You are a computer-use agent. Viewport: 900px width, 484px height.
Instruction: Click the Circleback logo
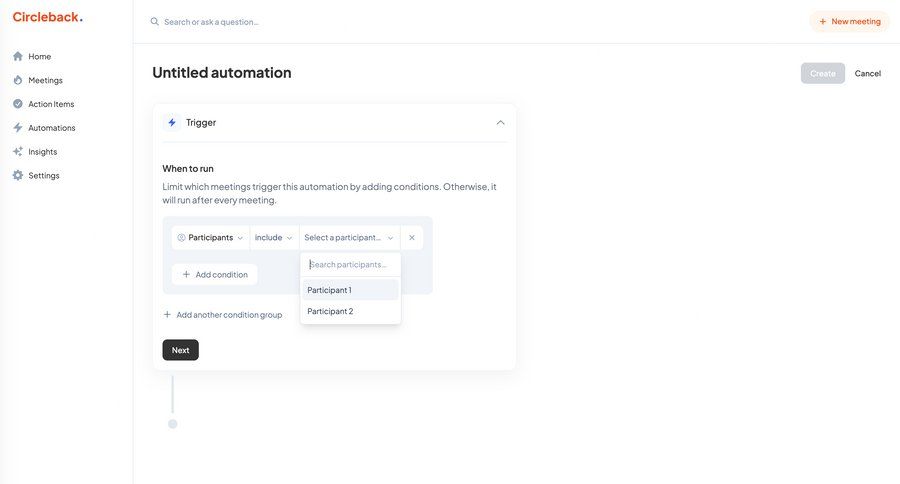point(47,17)
